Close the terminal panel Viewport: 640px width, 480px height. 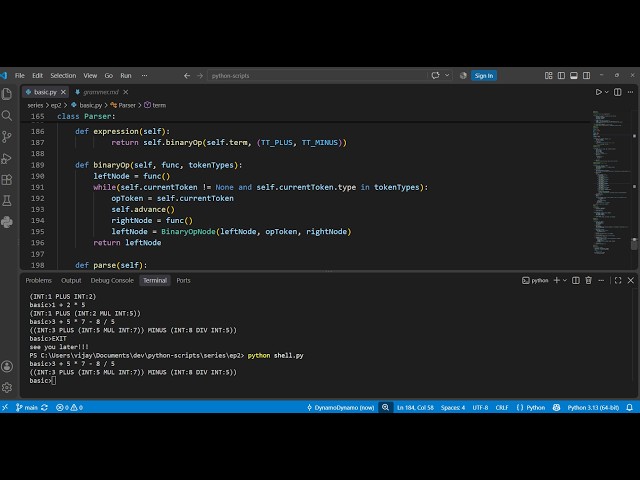click(631, 280)
